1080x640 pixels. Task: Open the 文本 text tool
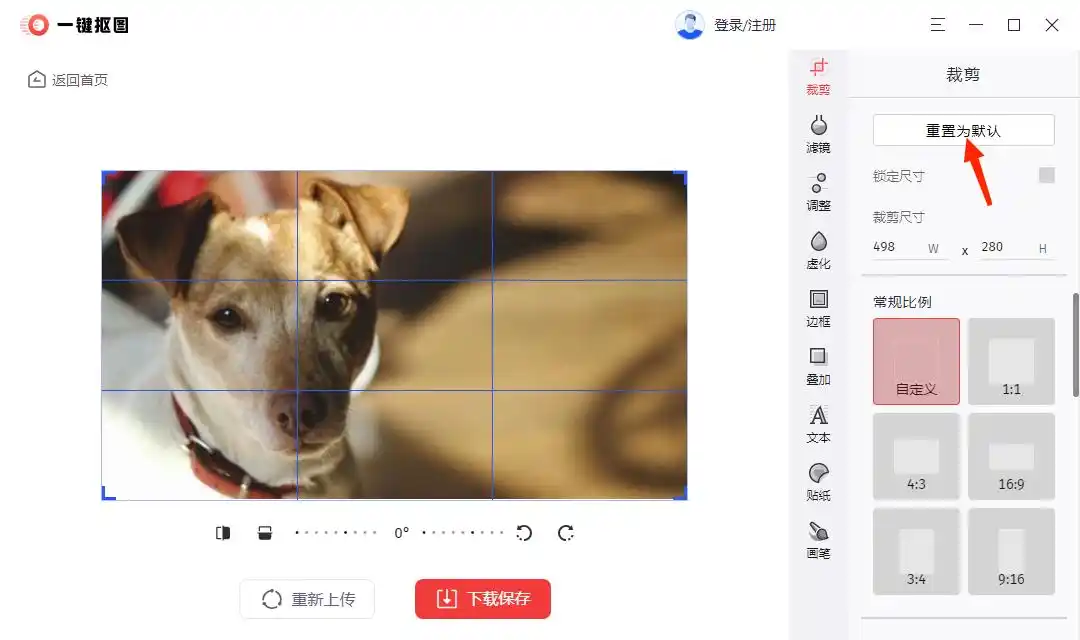(x=818, y=423)
